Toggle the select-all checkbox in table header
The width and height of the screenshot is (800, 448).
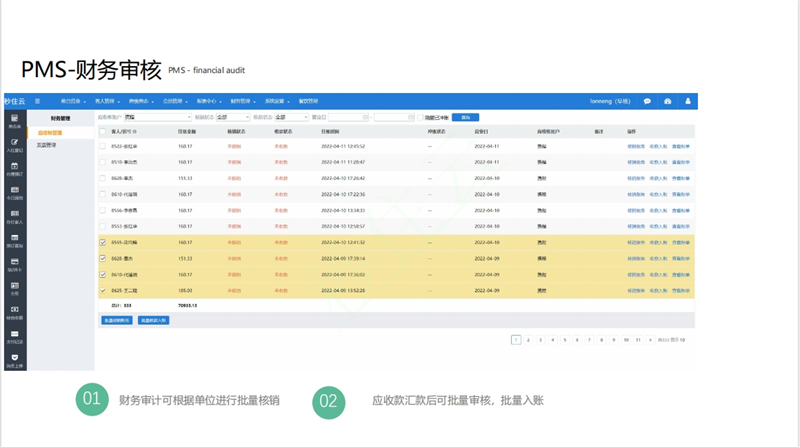coord(103,130)
